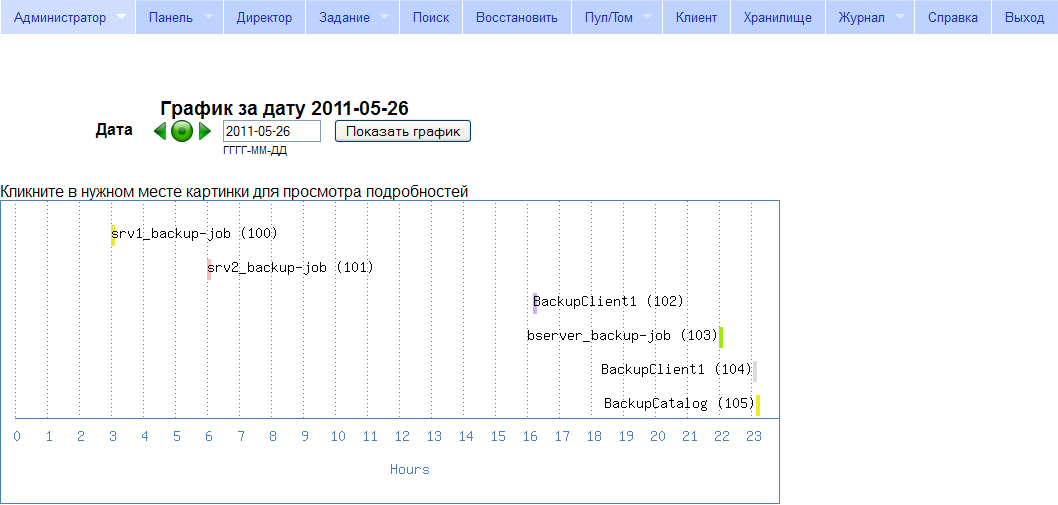Click Выход to log out
Screen dimensions: 1058x505
point(1024,18)
